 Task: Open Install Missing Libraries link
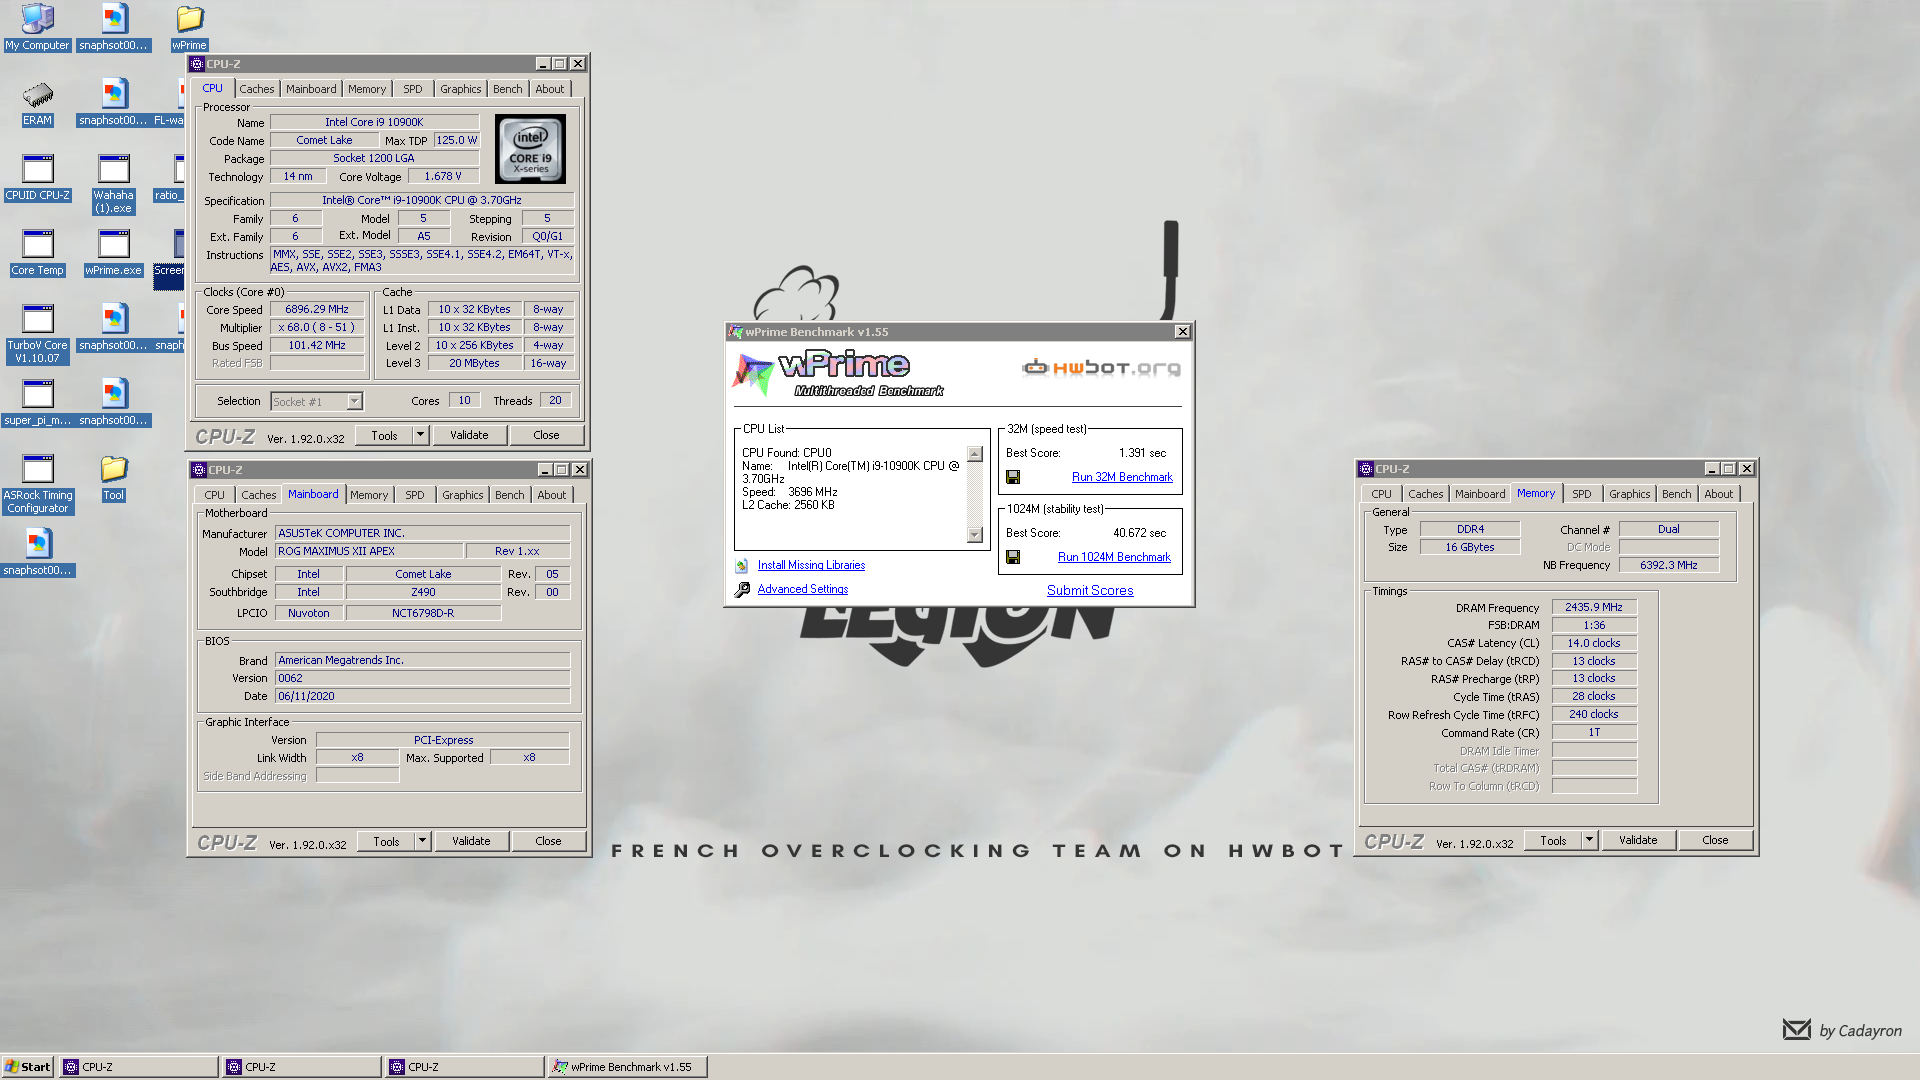[811, 566]
